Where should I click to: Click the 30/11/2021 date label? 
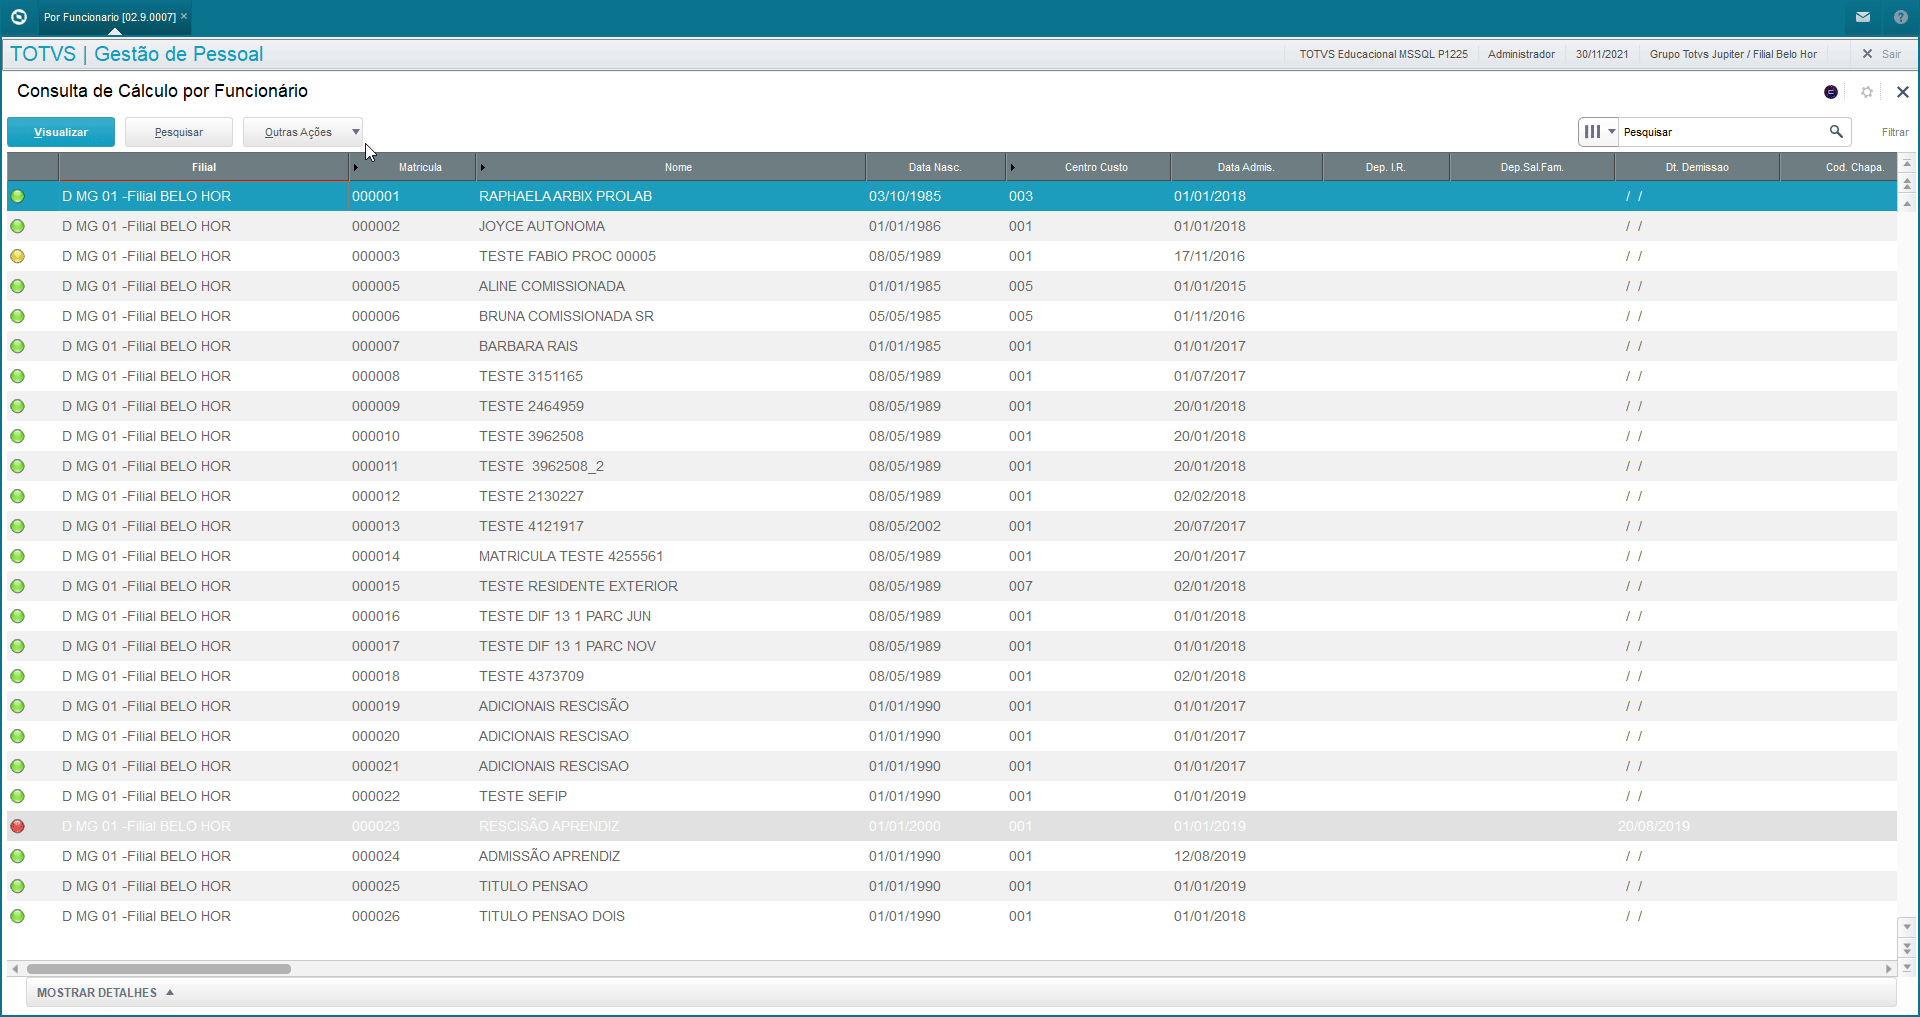pyautogui.click(x=1602, y=54)
